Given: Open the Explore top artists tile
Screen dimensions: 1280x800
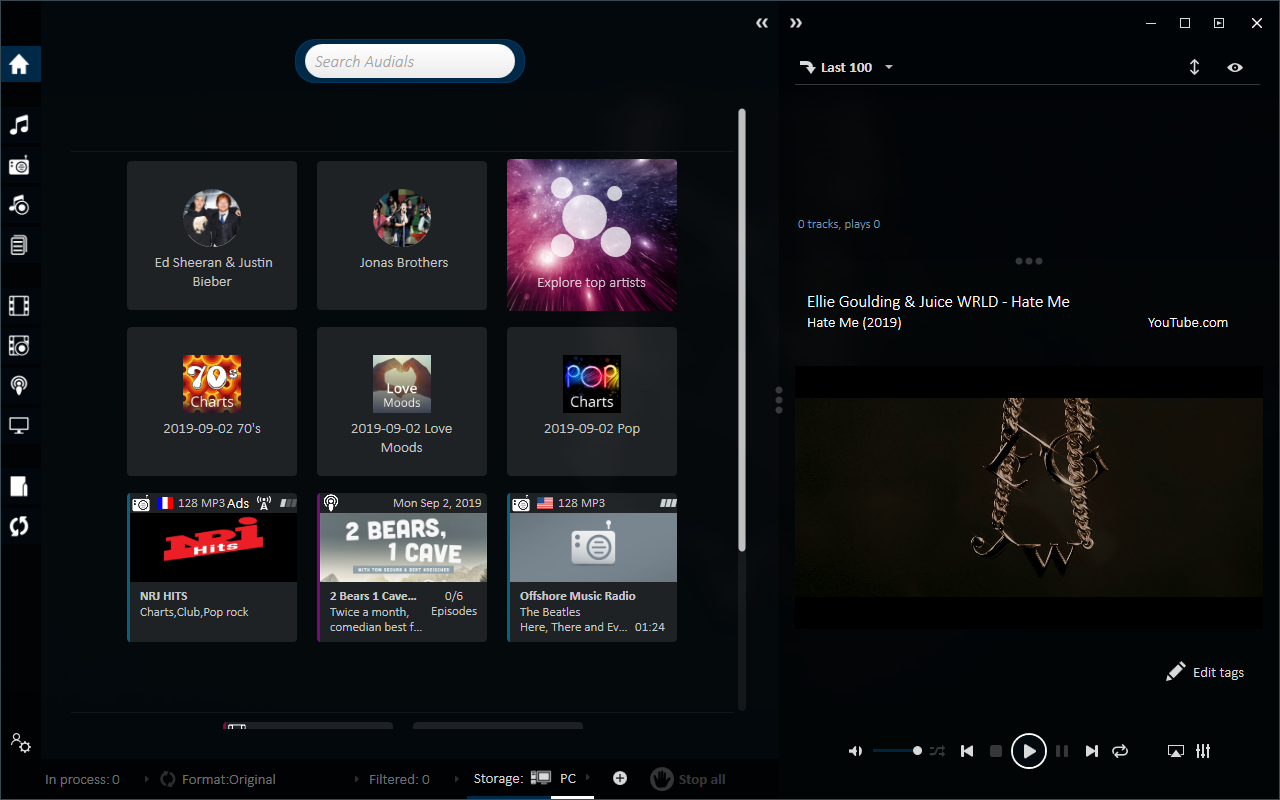Looking at the screenshot, I should coord(592,235).
